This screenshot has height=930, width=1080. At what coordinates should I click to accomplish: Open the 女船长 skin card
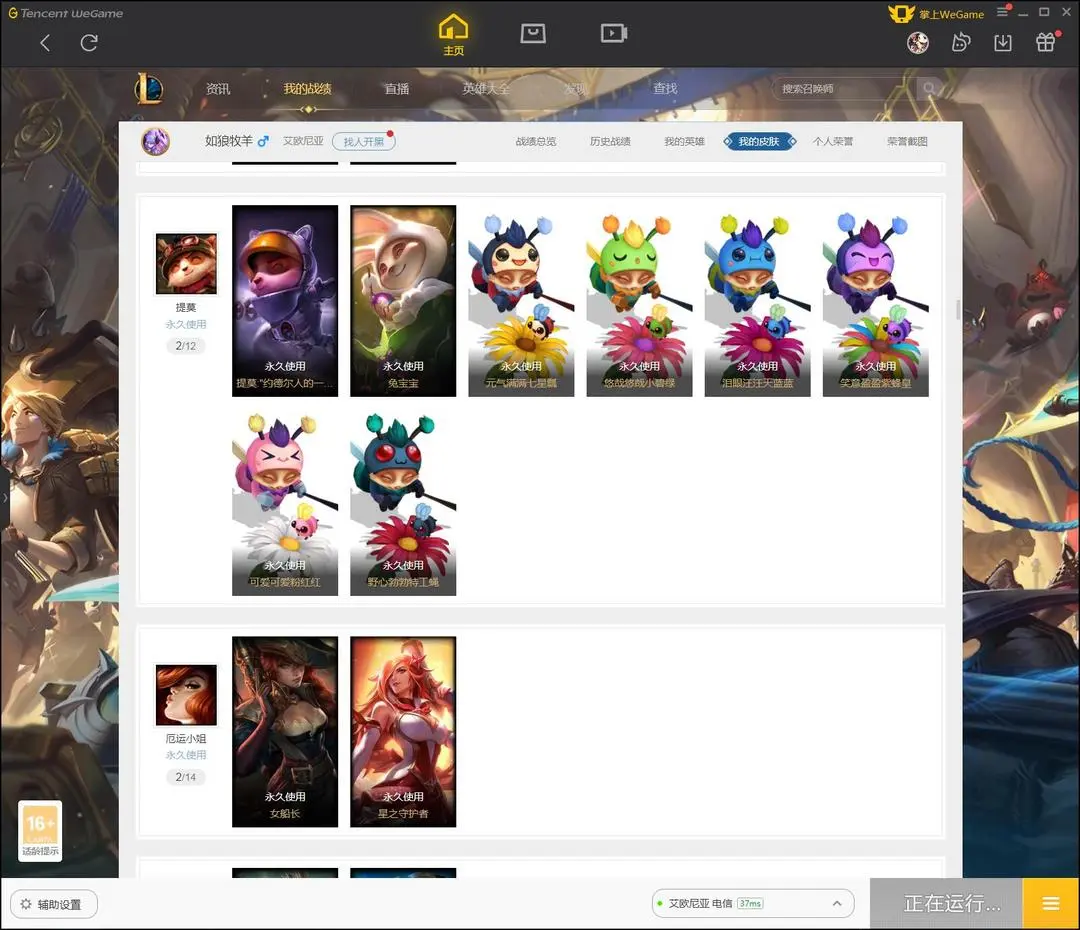click(285, 732)
